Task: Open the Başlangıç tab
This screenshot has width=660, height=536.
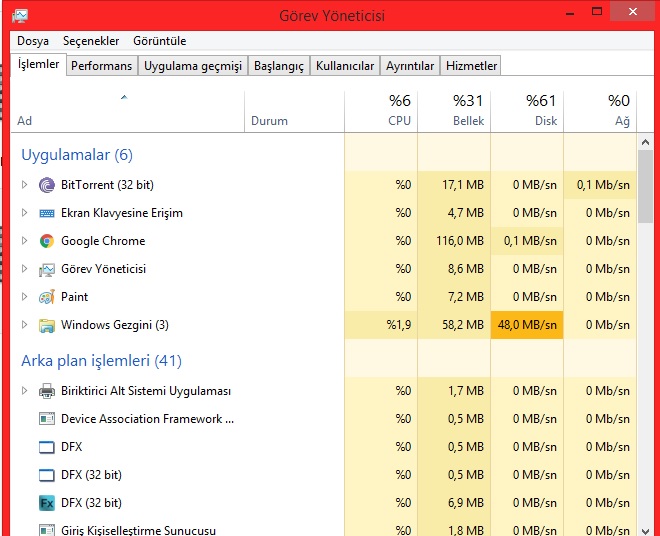Action: point(279,66)
